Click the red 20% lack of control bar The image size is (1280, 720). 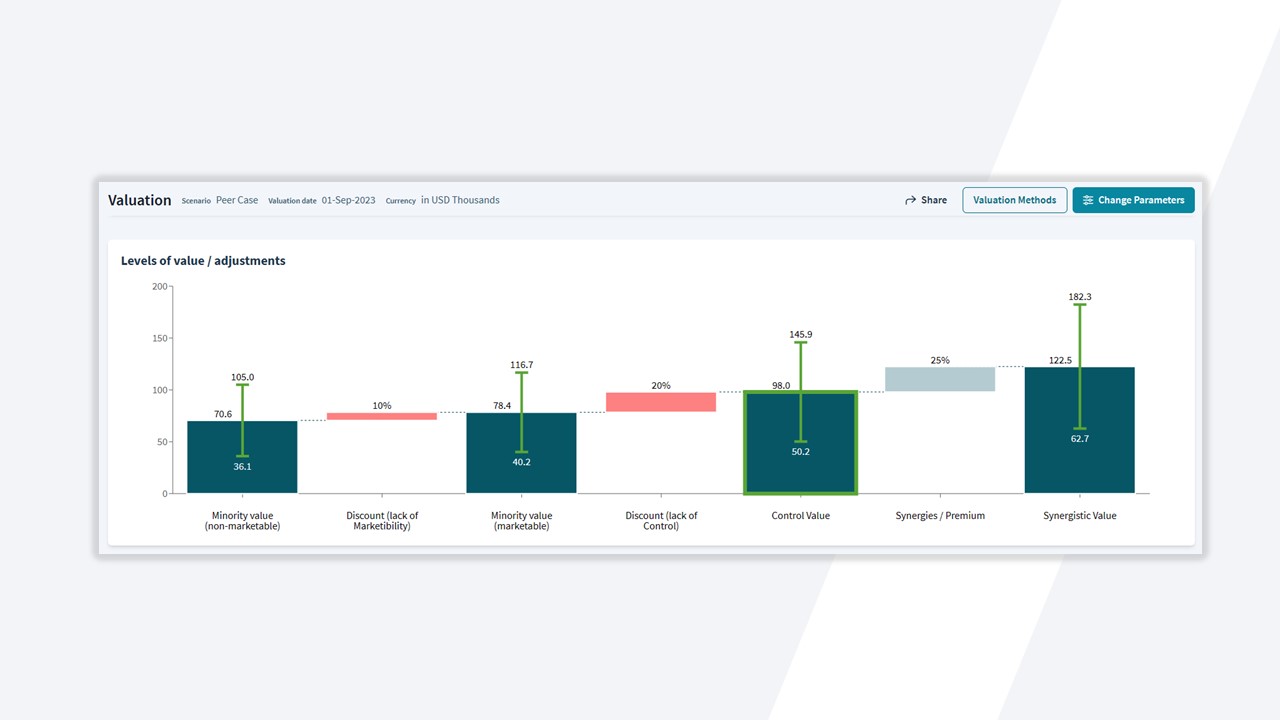(x=661, y=402)
